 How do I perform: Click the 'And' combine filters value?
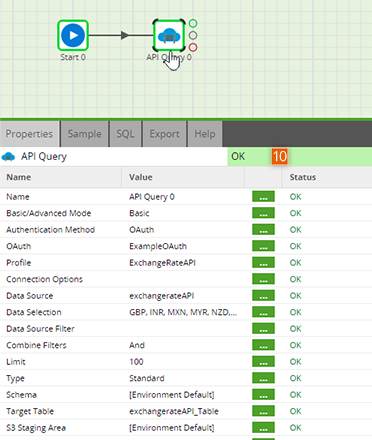pyautogui.click(x=137, y=345)
